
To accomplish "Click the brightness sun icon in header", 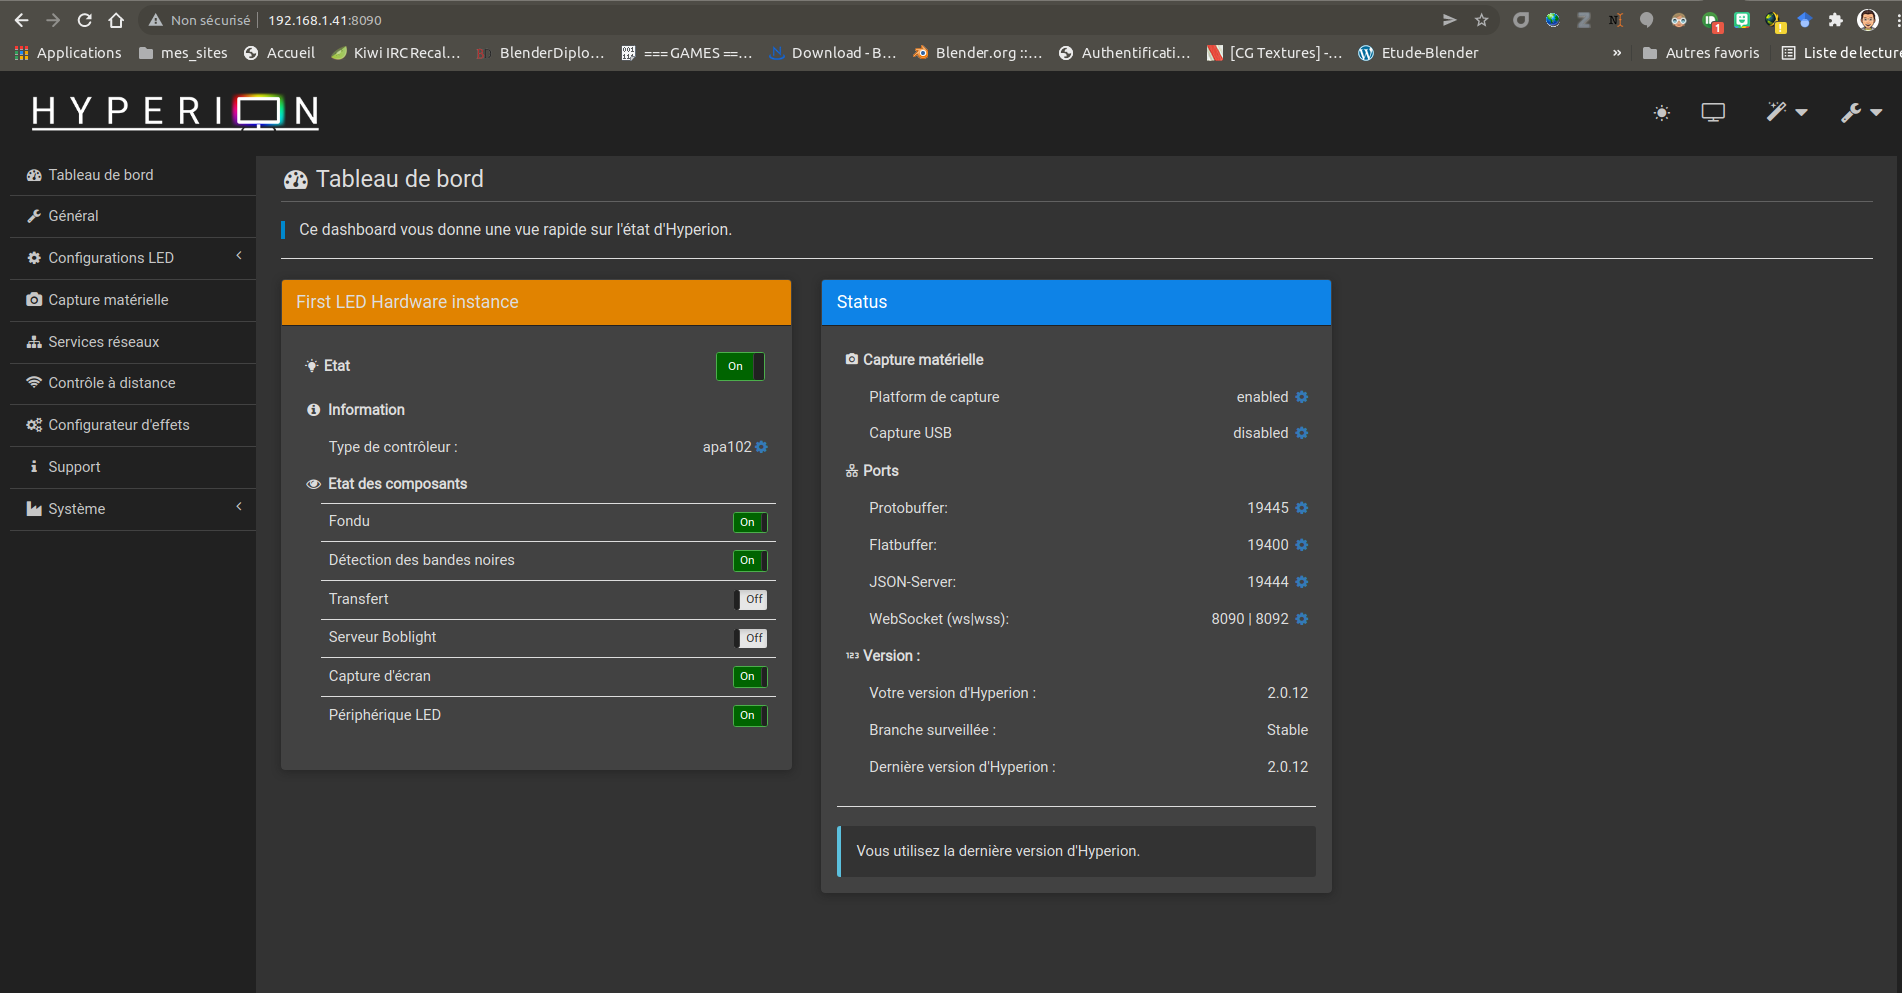I will (1661, 113).
